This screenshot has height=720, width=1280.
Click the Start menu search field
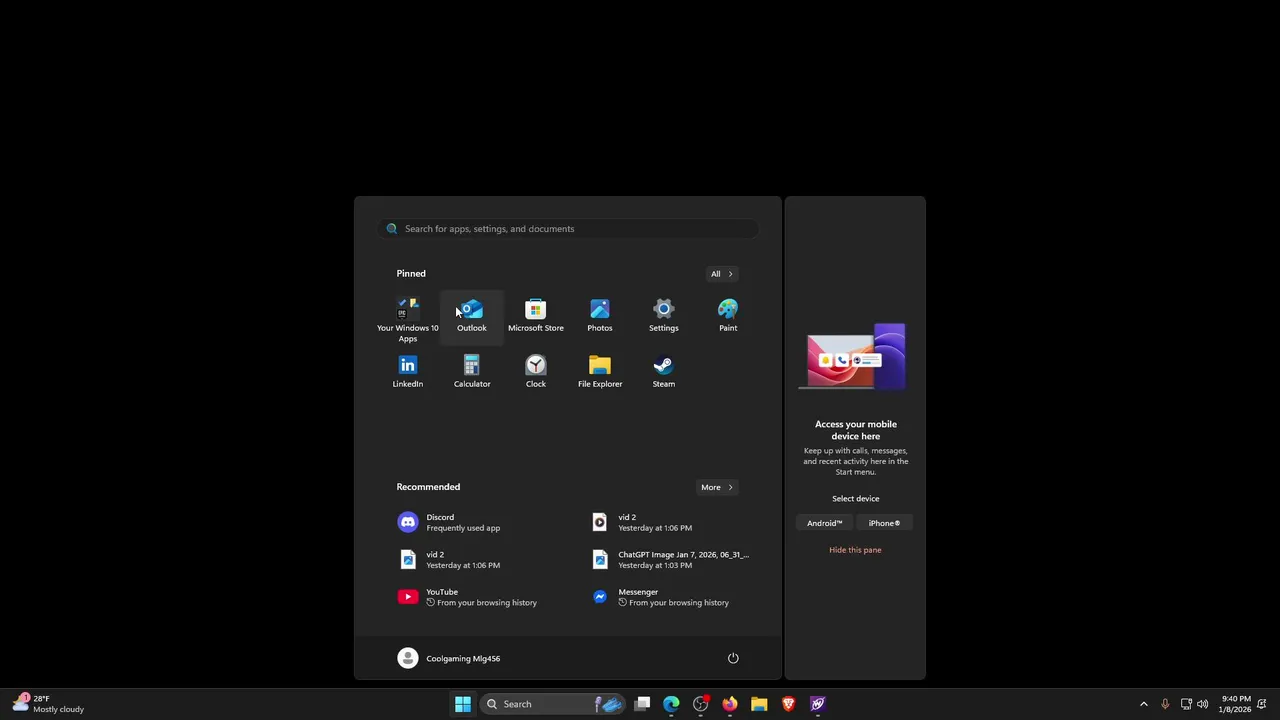pos(568,229)
